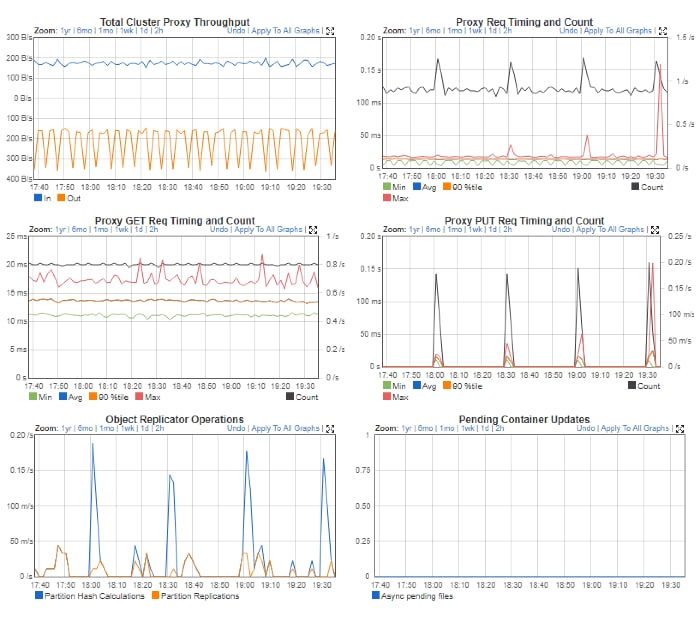Apply To All Graphs from Object Replicator Operations

285,428
